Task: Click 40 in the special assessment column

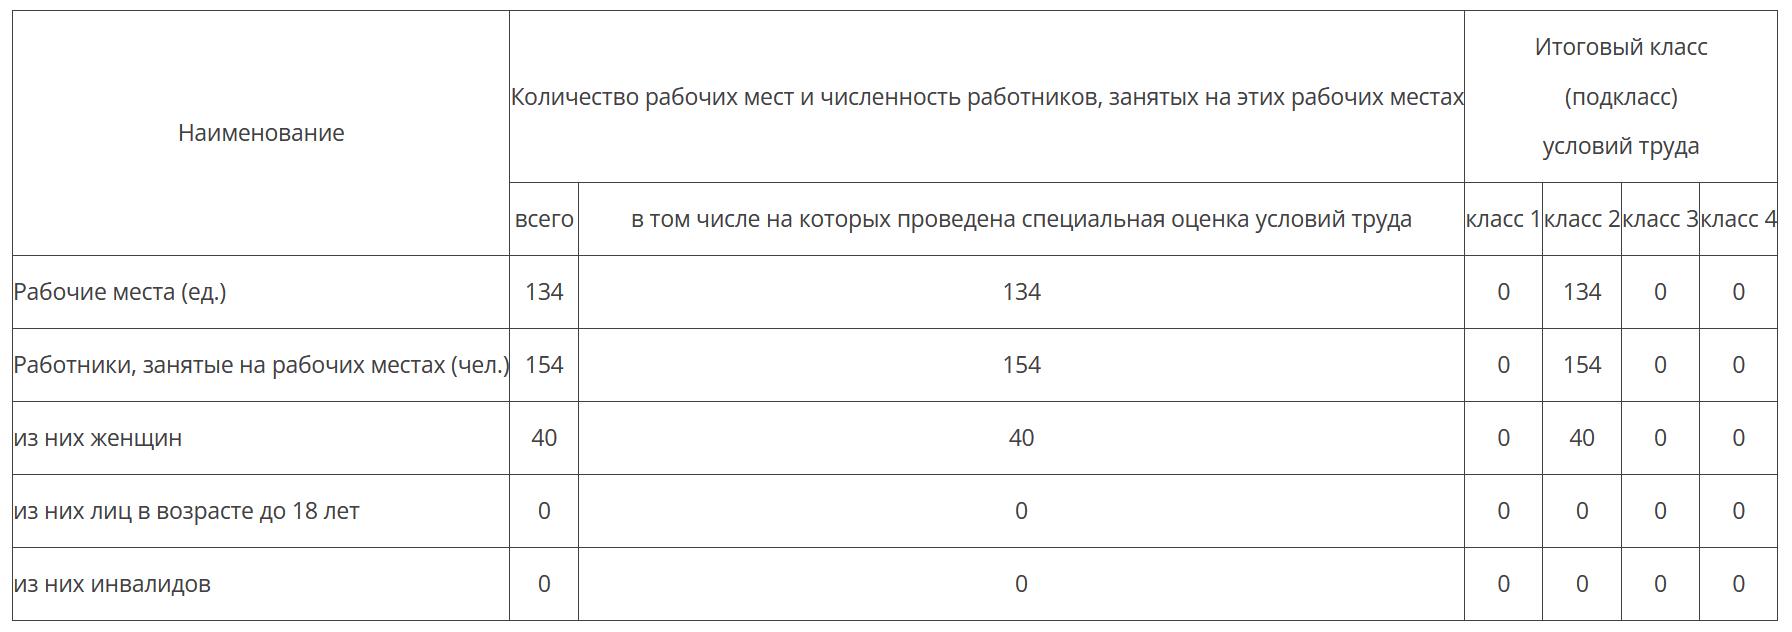Action: point(1021,438)
